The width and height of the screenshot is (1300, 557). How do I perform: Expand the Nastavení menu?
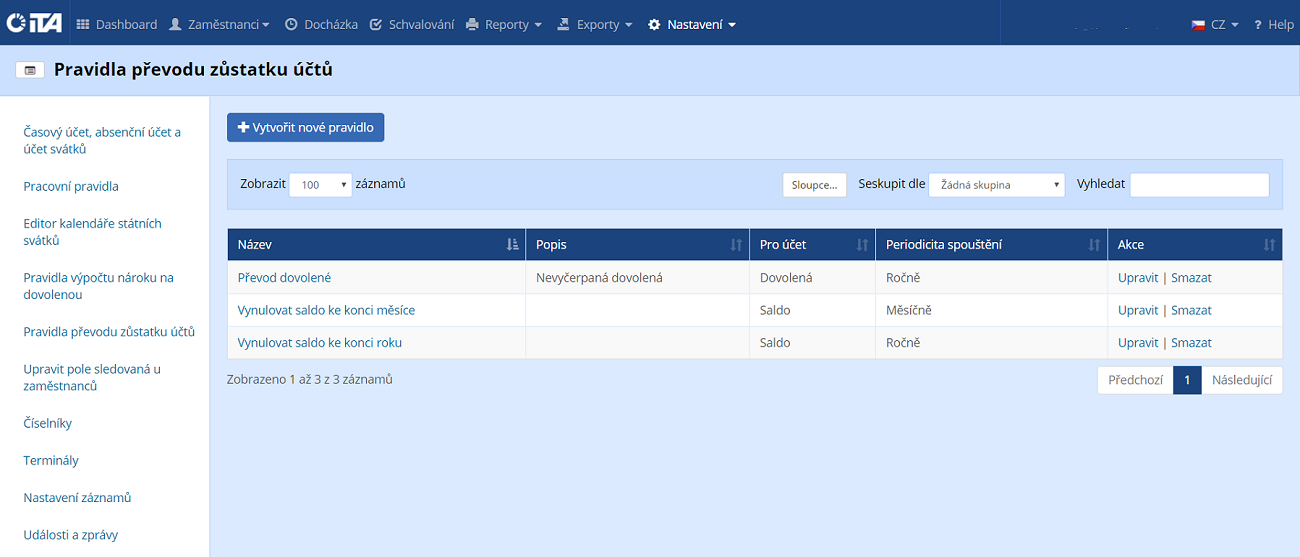point(692,24)
